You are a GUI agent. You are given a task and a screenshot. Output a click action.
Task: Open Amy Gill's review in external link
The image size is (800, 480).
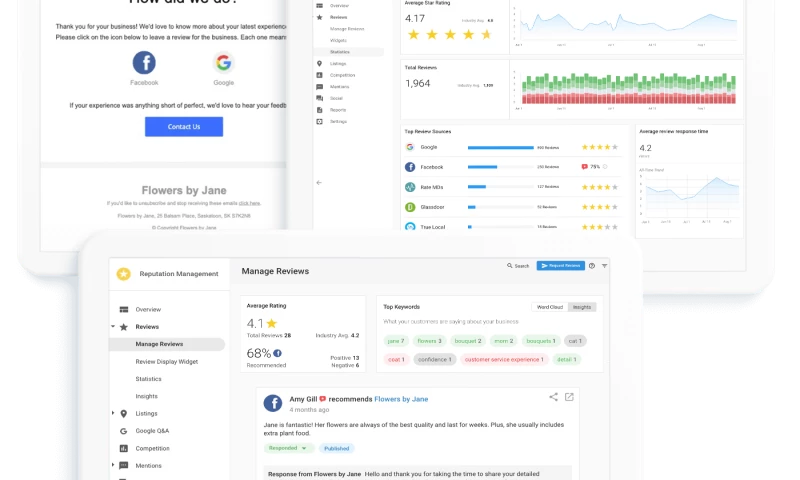tap(569, 397)
